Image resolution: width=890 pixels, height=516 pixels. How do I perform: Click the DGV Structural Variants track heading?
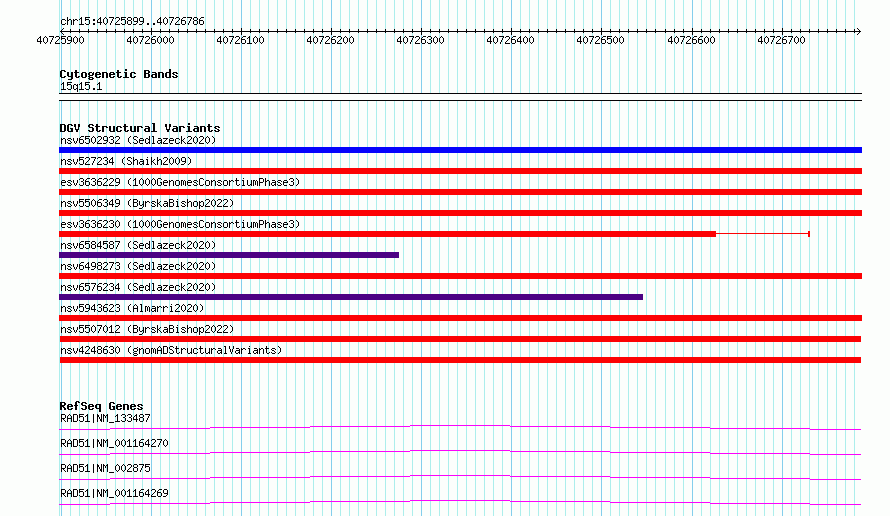pyautogui.click(x=140, y=128)
